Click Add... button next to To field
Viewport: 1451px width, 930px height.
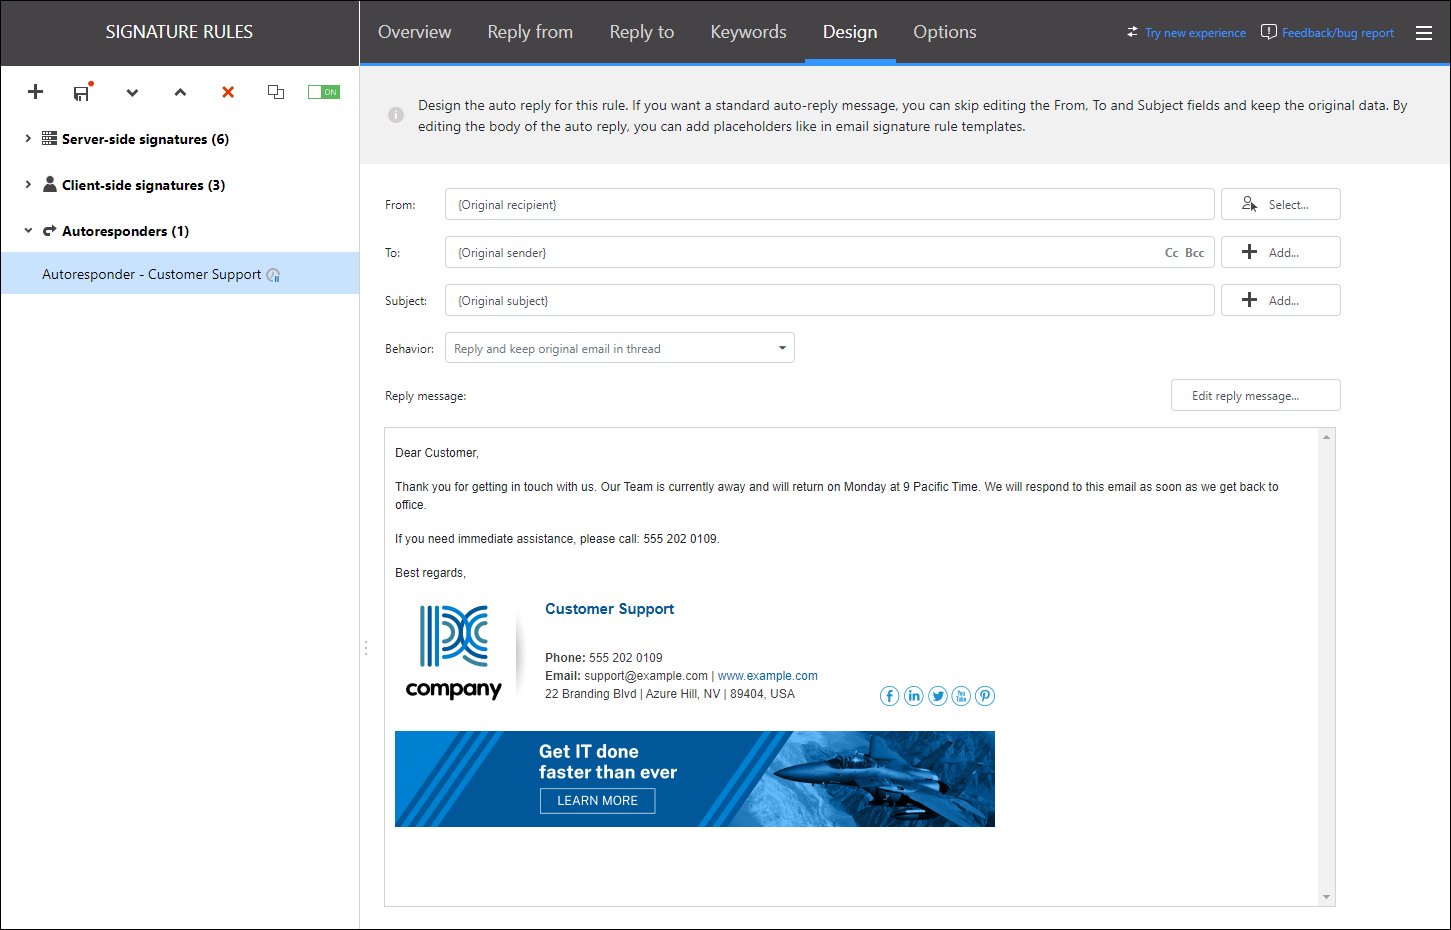(1280, 252)
